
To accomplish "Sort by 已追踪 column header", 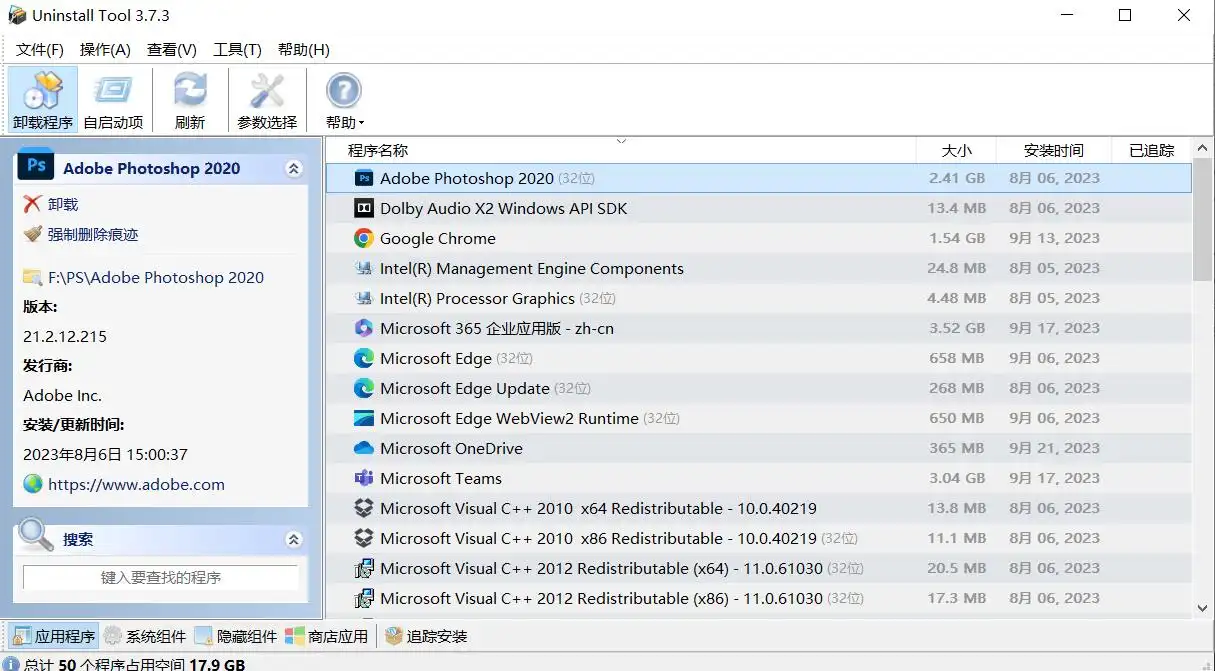I will 1151,150.
